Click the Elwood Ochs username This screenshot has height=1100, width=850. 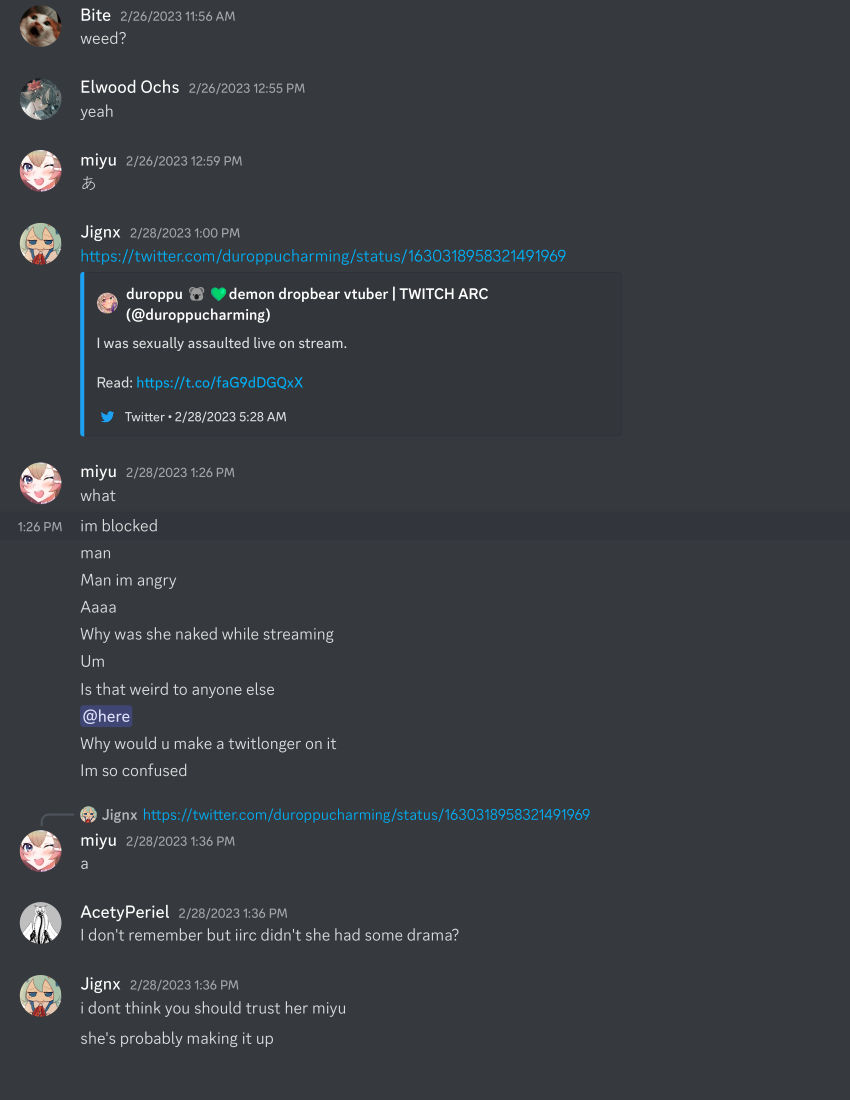[x=130, y=87]
